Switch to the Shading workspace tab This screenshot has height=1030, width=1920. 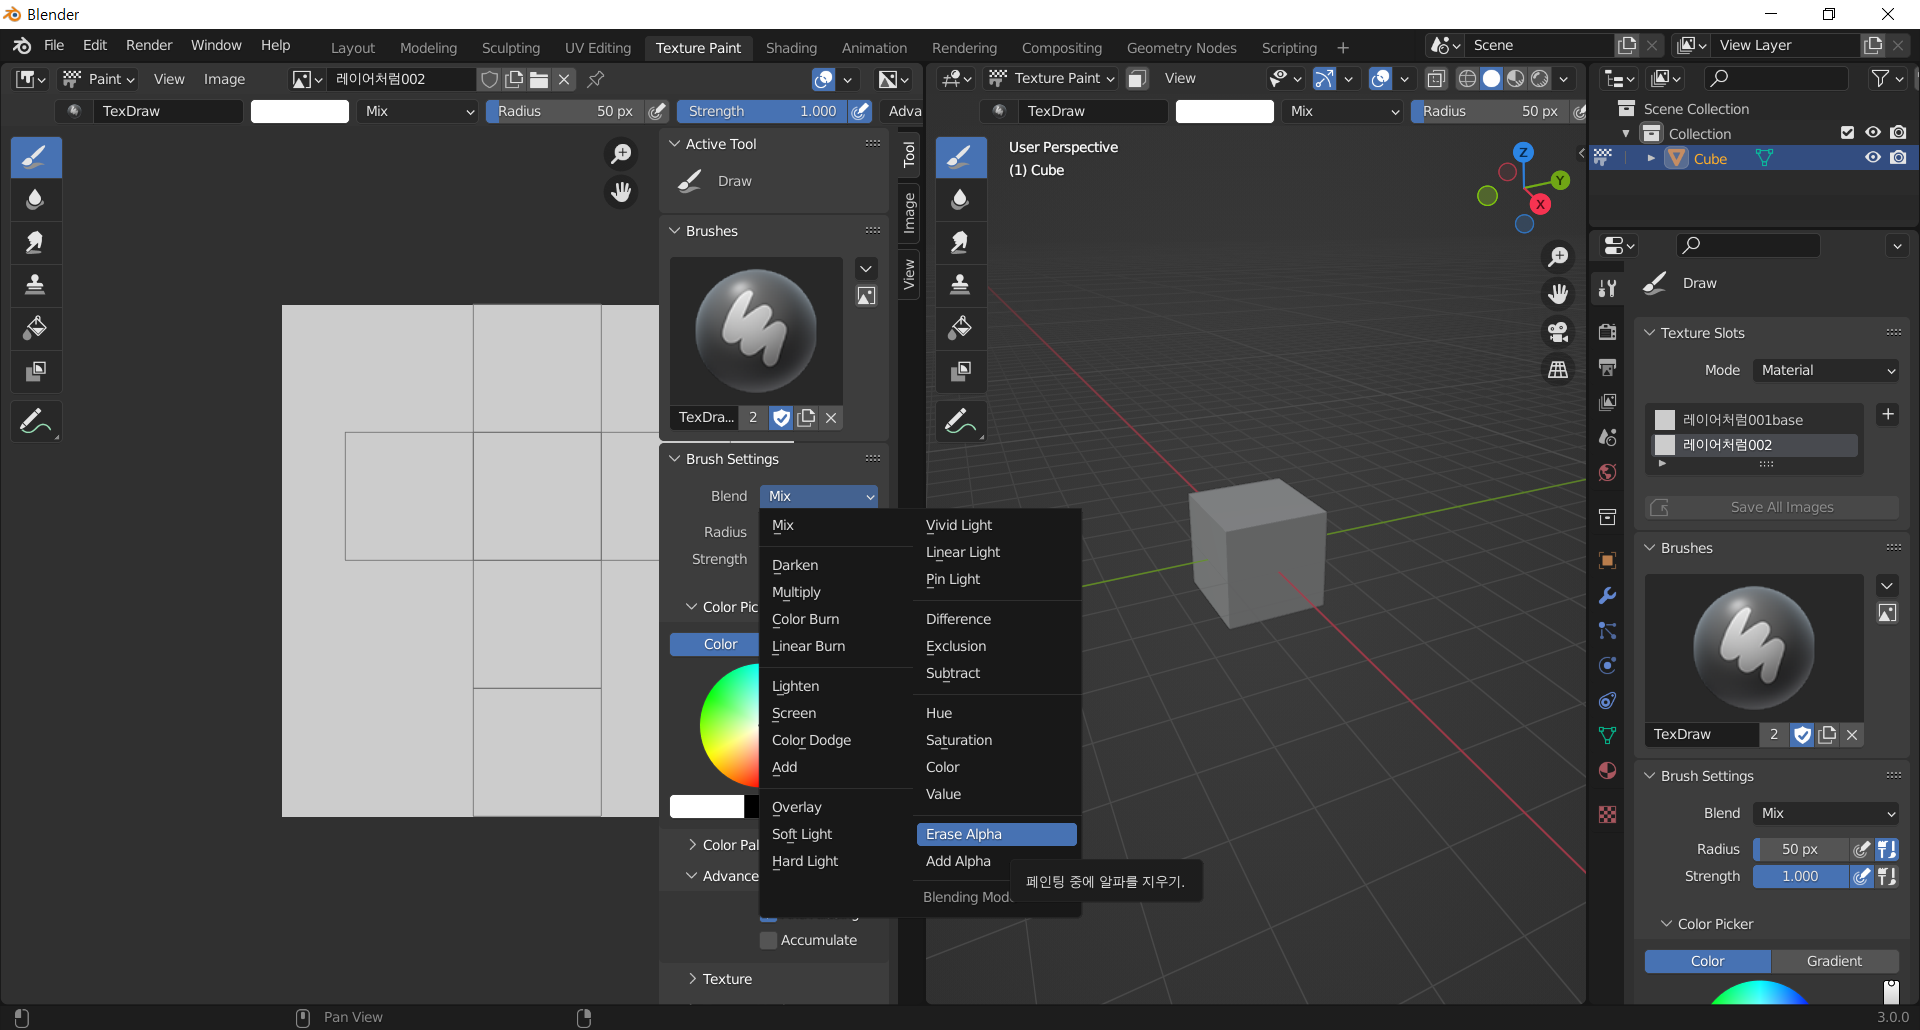(x=791, y=48)
